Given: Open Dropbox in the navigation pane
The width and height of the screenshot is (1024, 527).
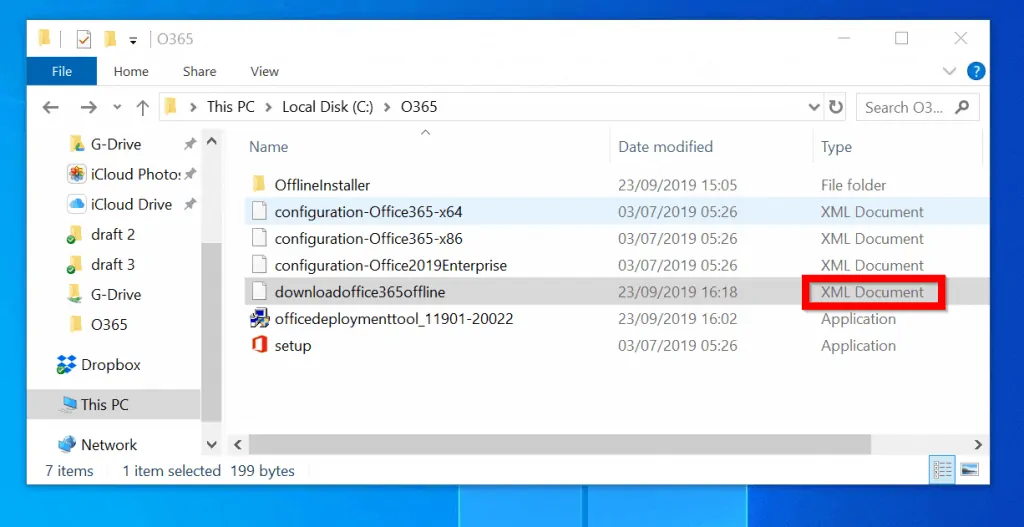Looking at the screenshot, I should [x=110, y=364].
